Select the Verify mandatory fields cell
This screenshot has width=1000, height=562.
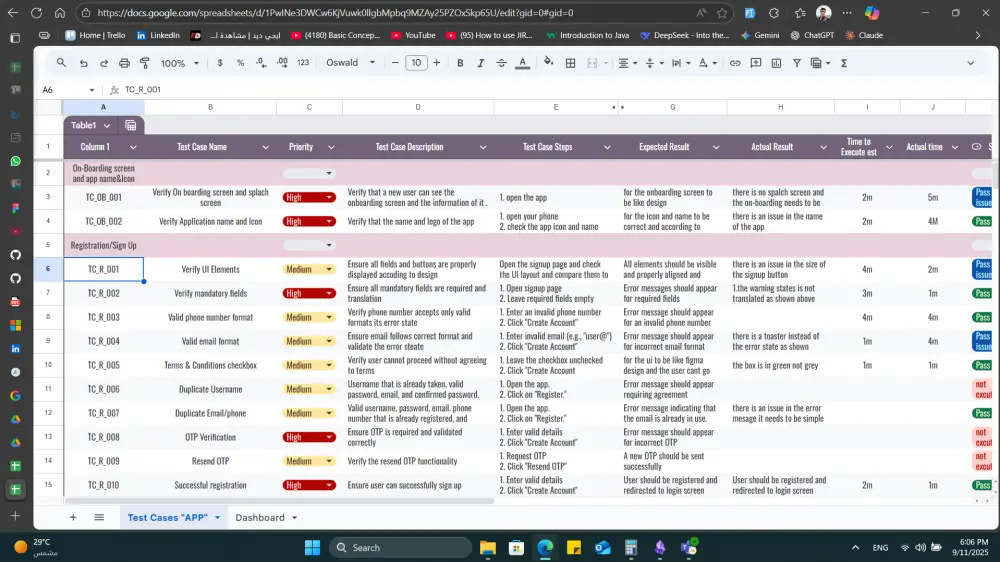pos(210,293)
